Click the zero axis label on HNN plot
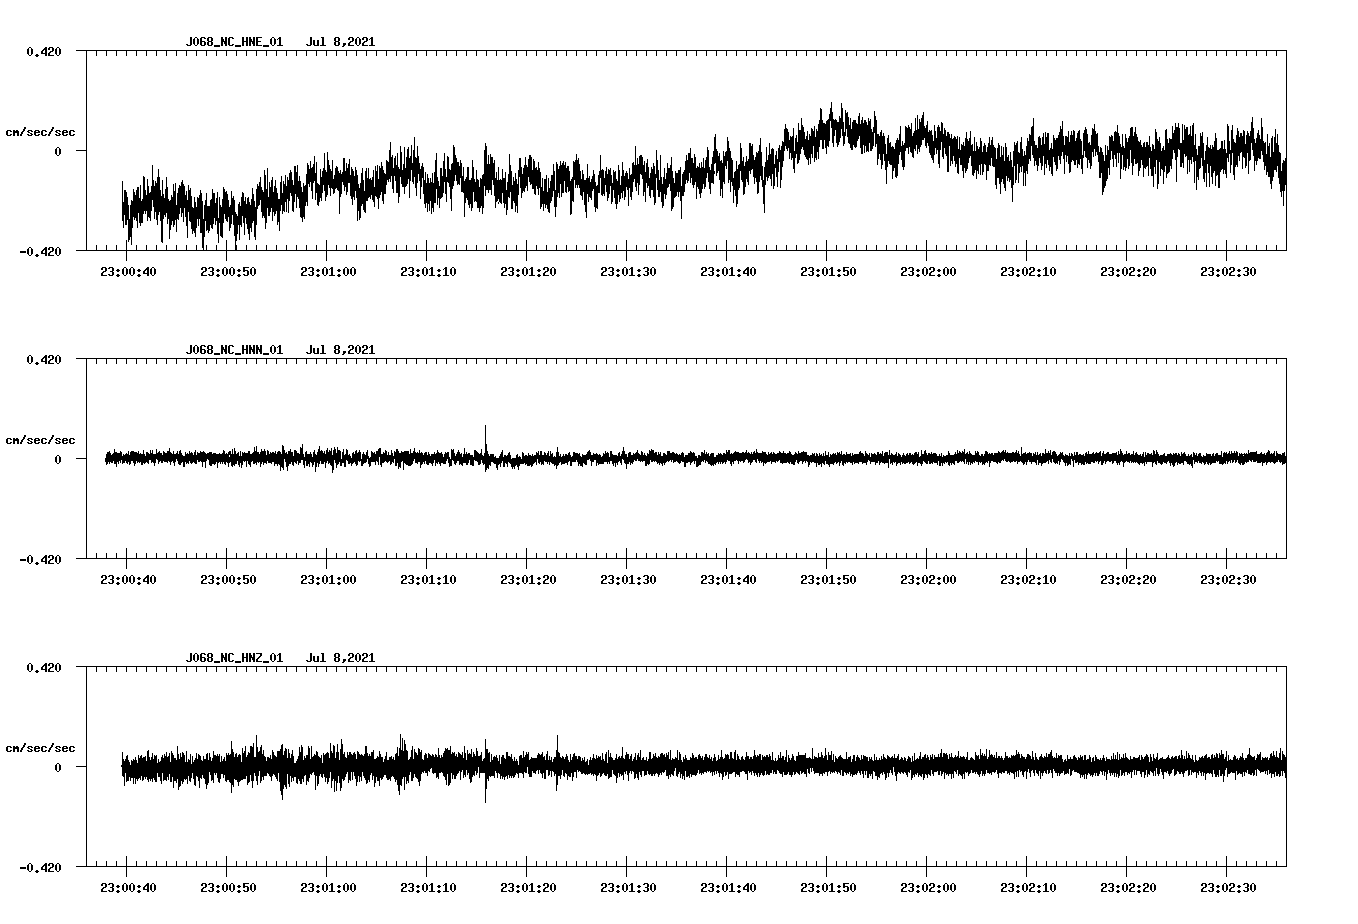 click(58, 460)
